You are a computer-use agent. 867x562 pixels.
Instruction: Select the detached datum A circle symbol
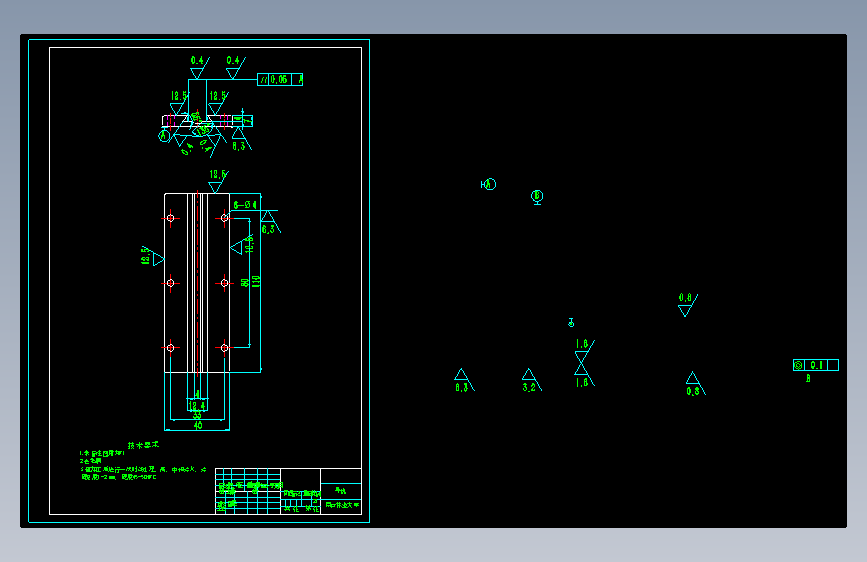489,184
